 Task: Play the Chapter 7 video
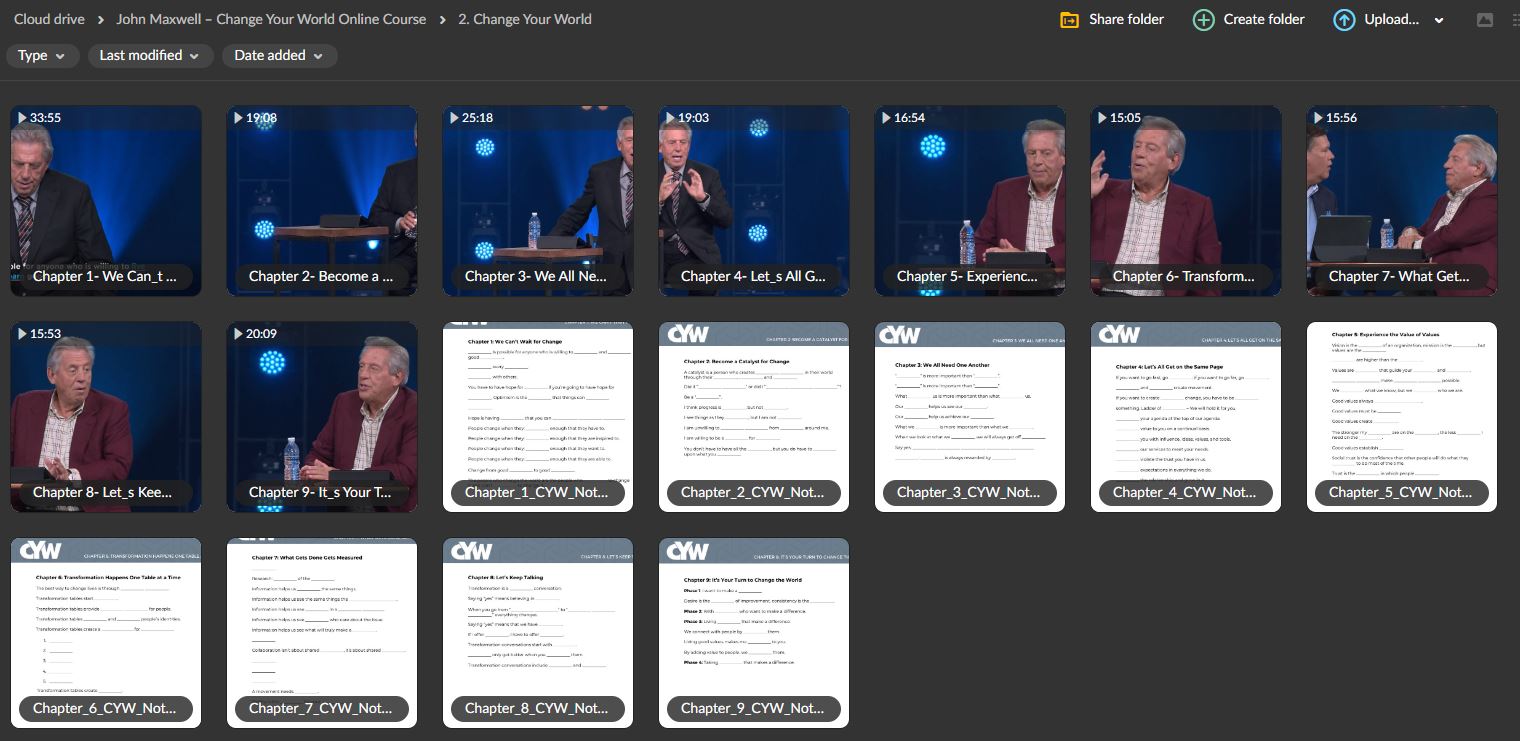[x=1402, y=200]
